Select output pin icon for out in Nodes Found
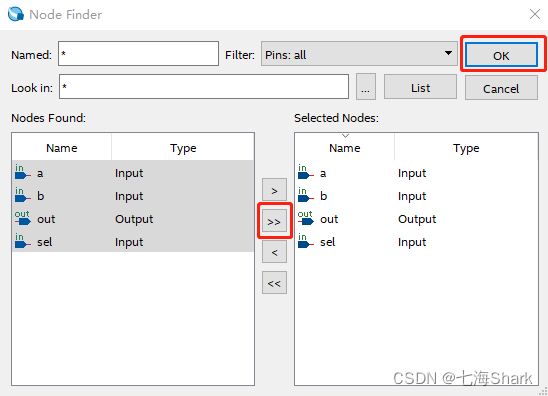 [x=22, y=218]
